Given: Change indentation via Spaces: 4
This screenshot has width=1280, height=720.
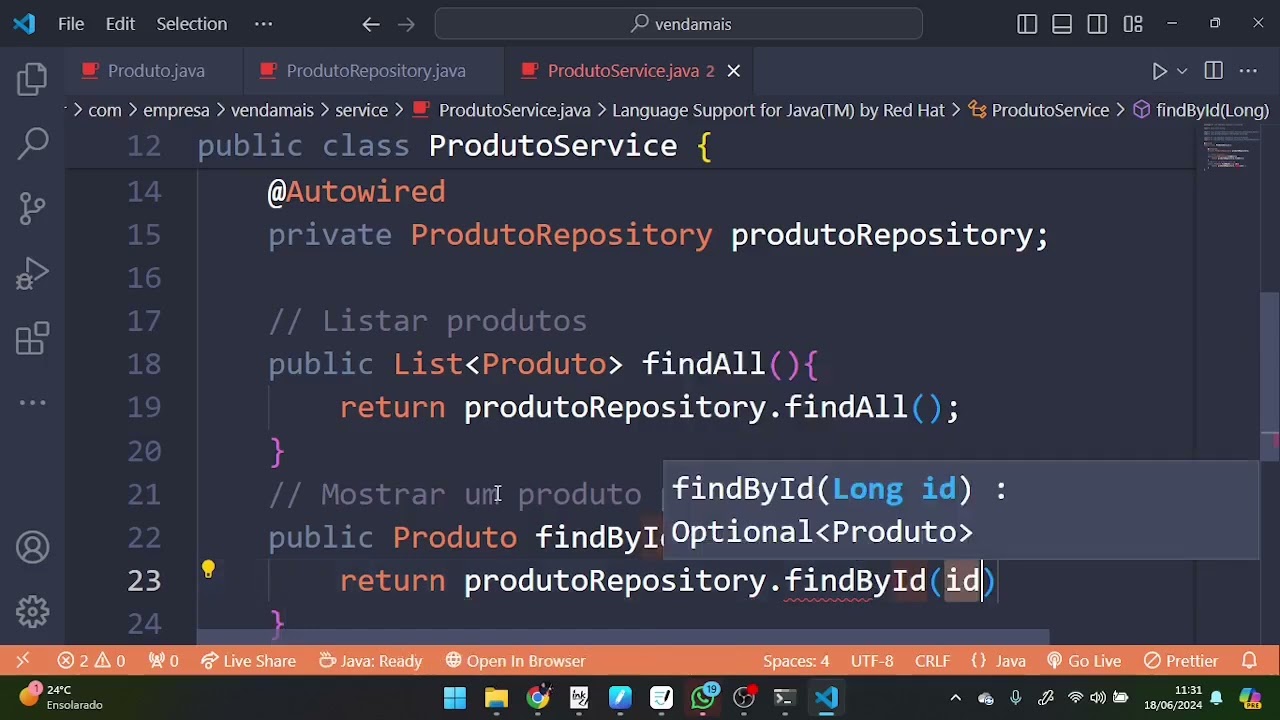Looking at the screenshot, I should click(x=796, y=661).
